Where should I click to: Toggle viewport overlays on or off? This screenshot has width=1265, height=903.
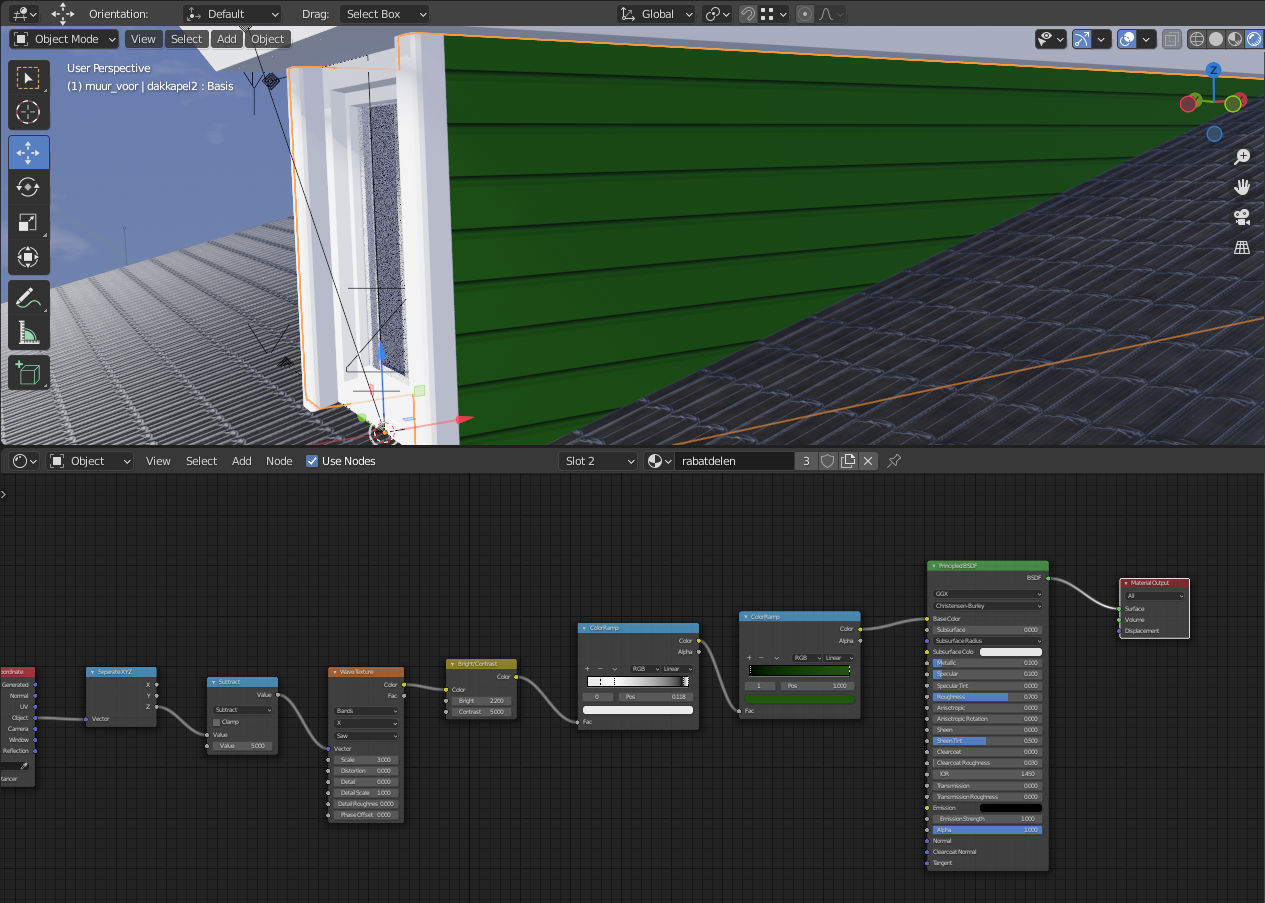pos(1126,39)
